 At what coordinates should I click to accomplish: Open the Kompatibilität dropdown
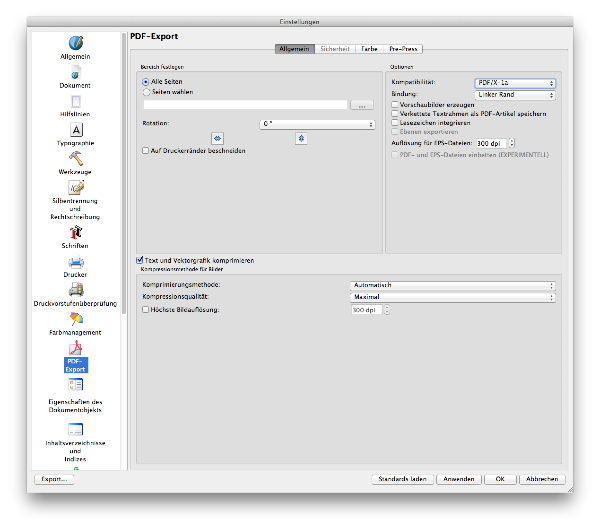[x=514, y=83]
